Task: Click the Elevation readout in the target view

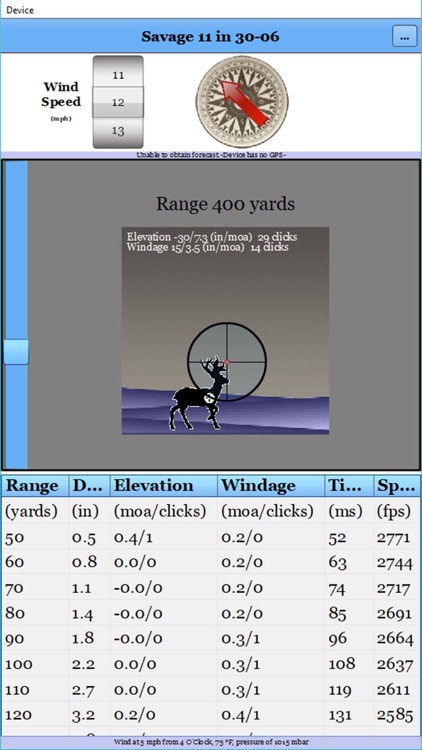Action: [x=212, y=237]
